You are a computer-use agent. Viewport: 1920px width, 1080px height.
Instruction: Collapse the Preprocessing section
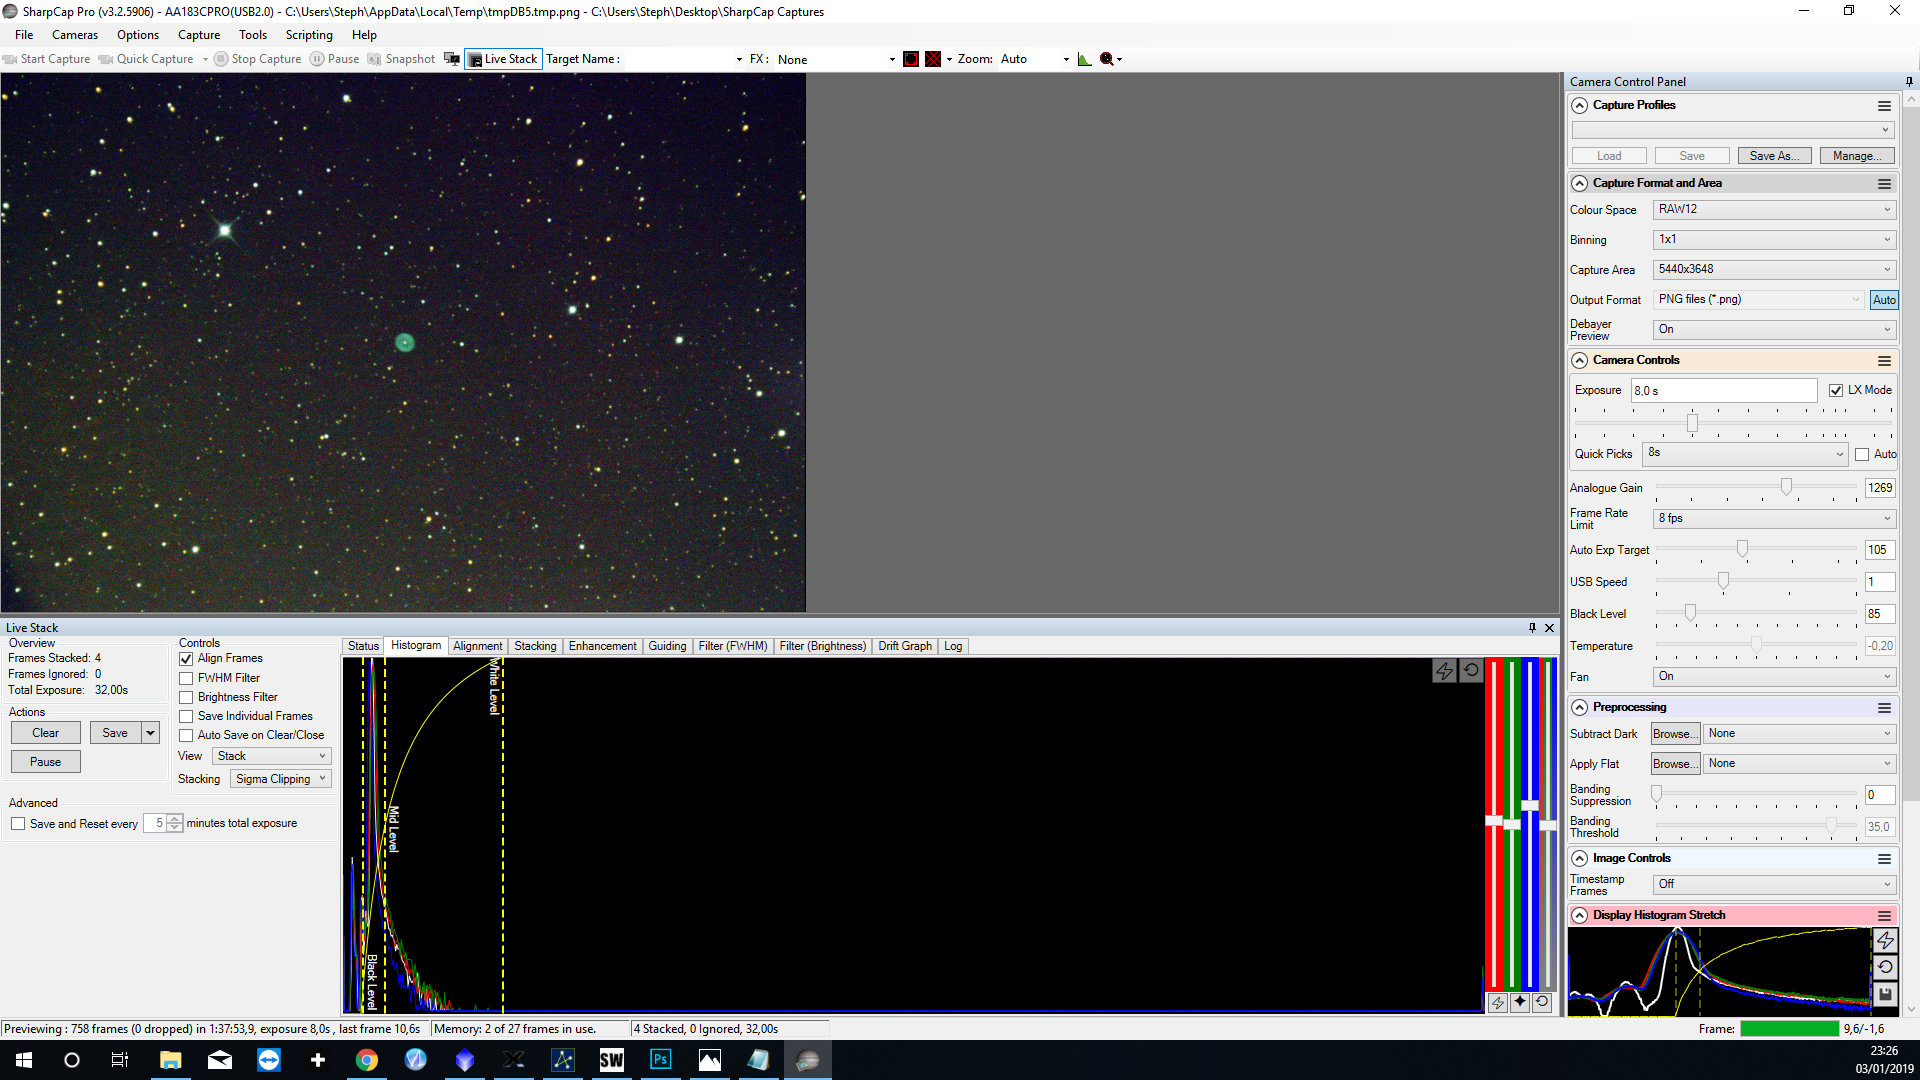tap(1580, 708)
